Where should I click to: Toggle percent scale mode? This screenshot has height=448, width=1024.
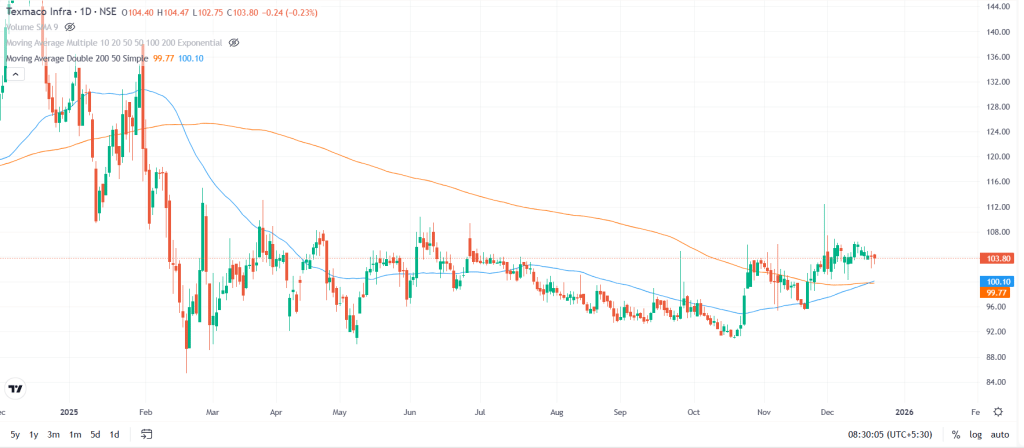tap(956, 434)
